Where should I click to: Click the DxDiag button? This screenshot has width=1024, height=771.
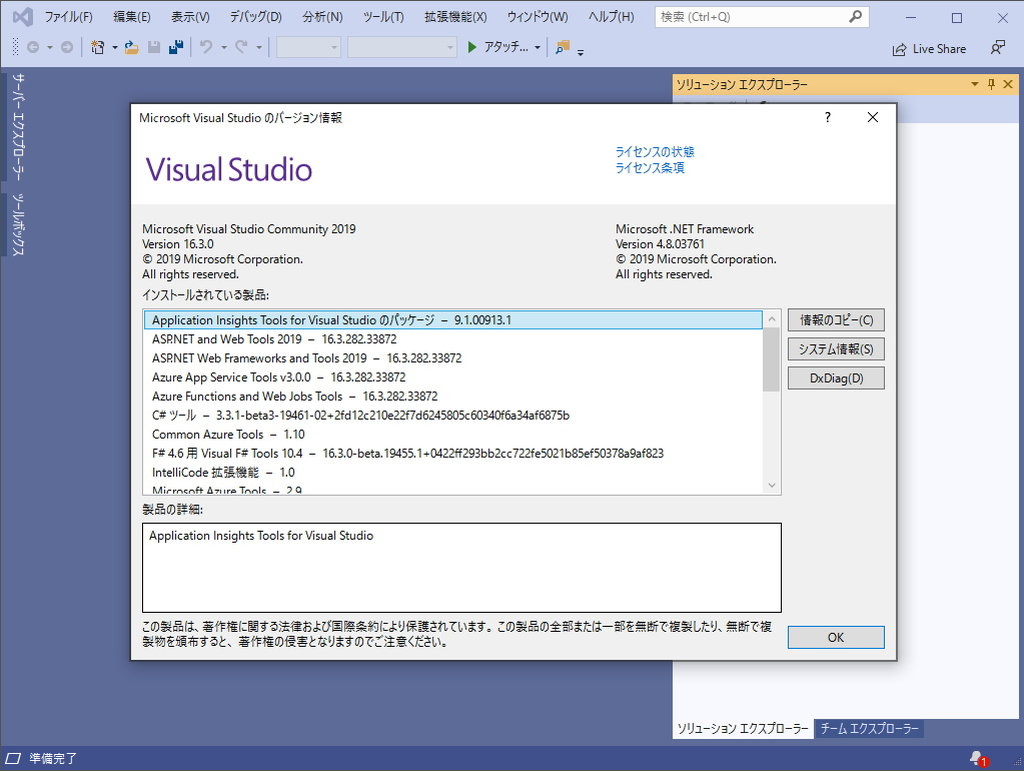pyautogui.click(x=835, y=377)
